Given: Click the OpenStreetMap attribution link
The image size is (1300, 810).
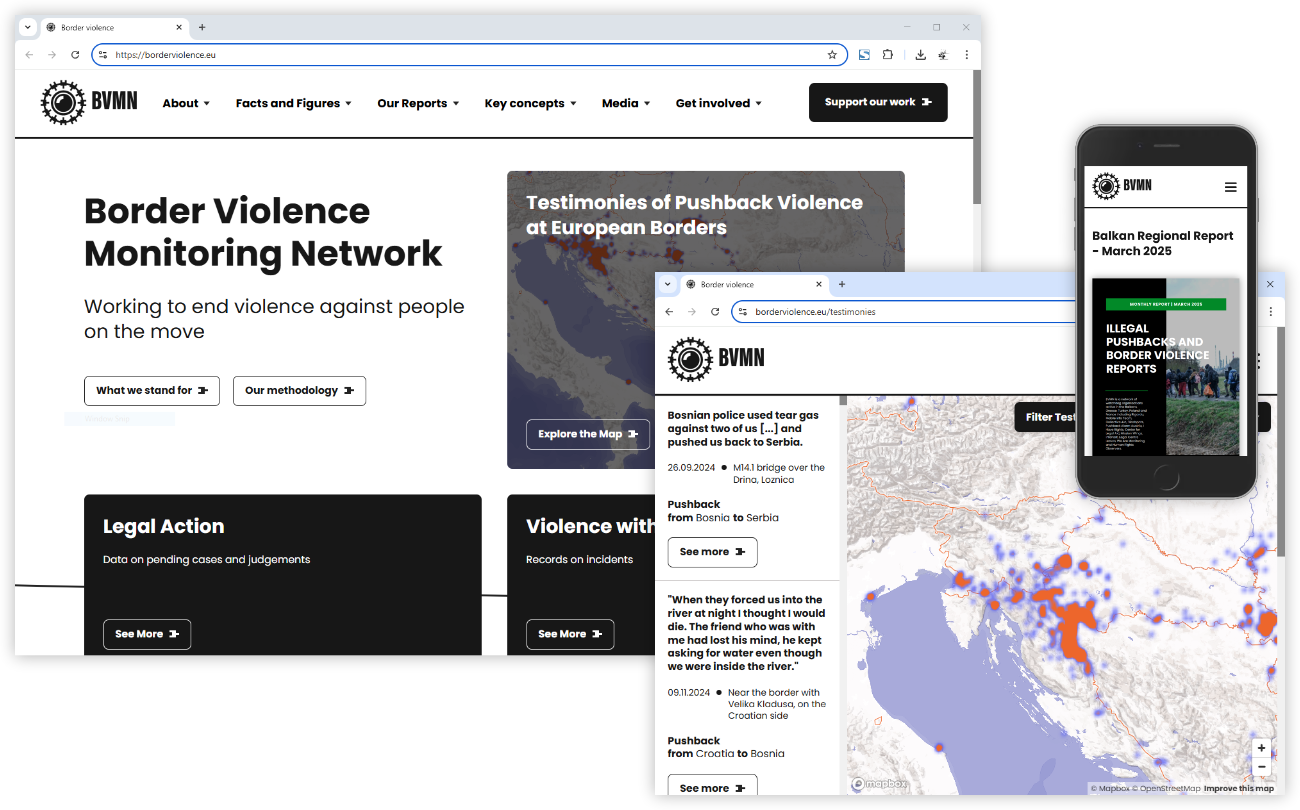Looking at the screenshot, I should (1166, 789).
